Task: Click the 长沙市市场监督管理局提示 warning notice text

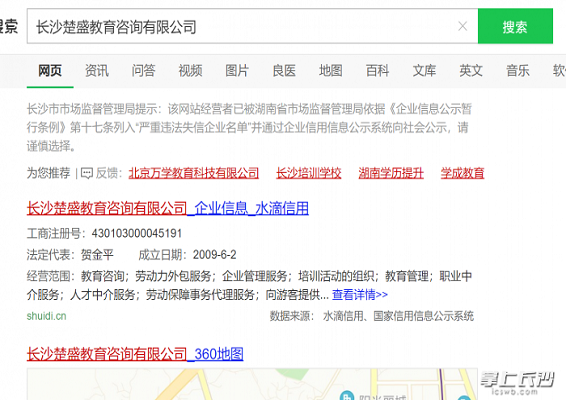Action: pos(249,127)
